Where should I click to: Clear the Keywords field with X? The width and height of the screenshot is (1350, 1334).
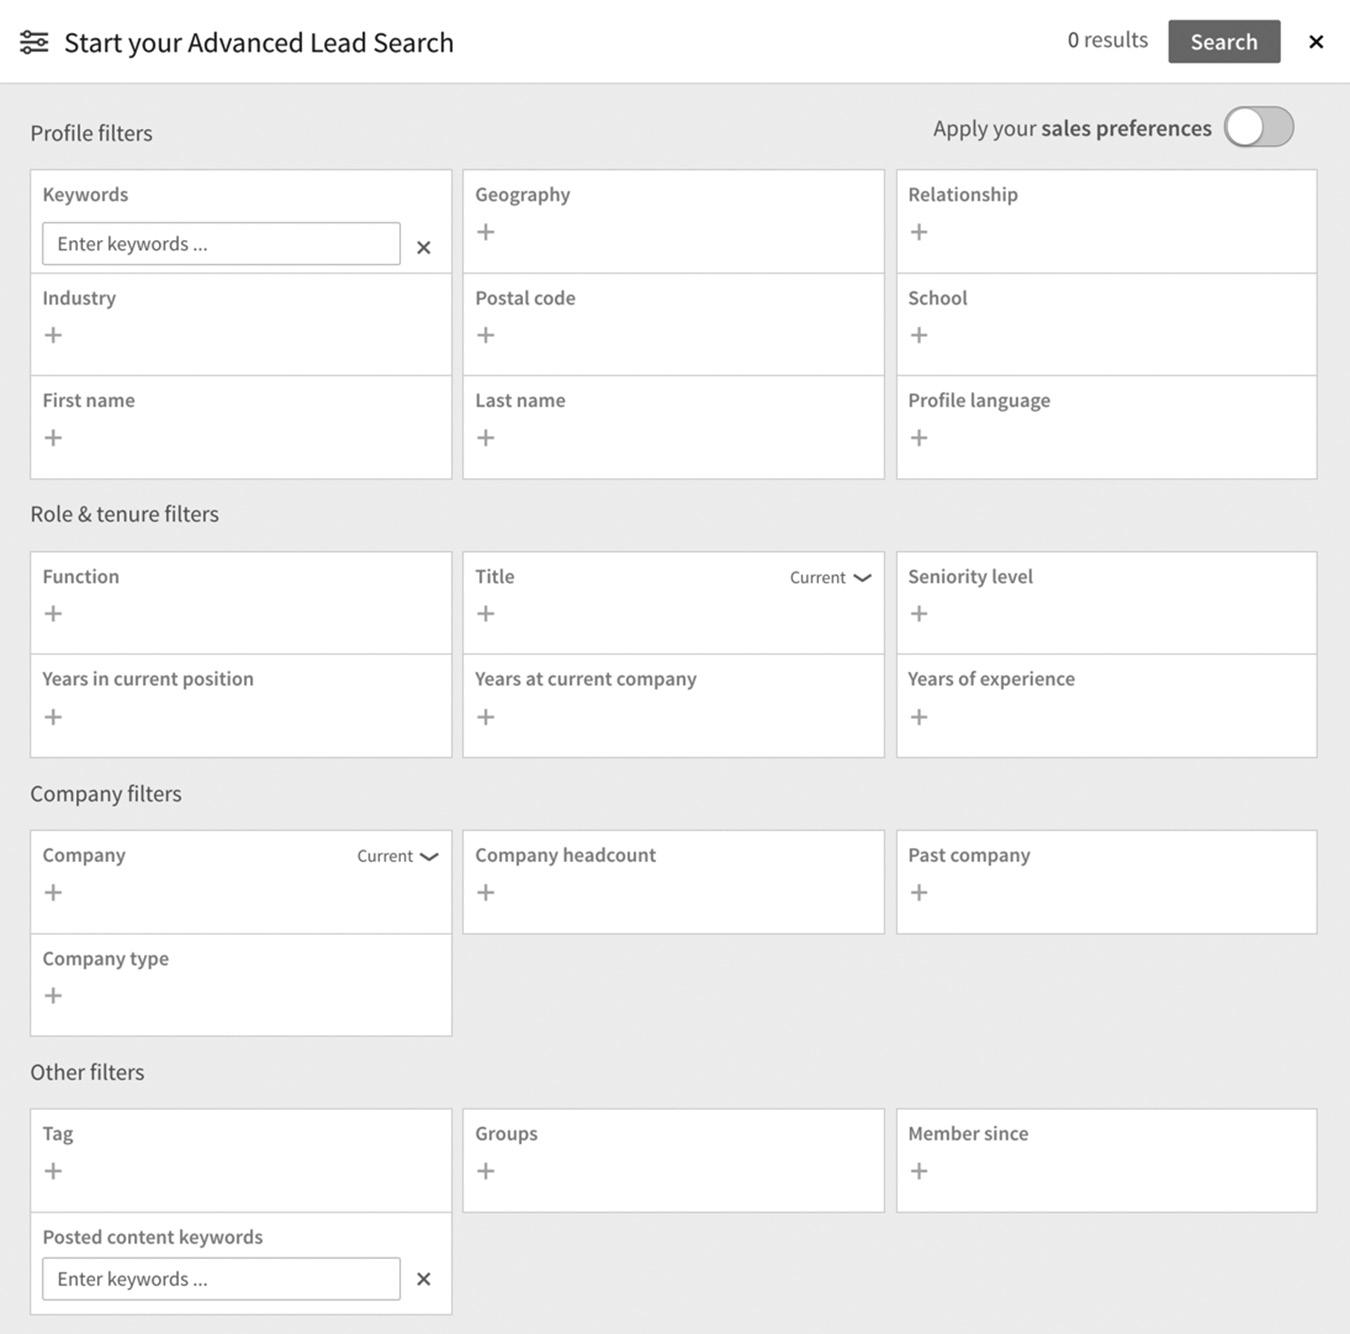424,247
